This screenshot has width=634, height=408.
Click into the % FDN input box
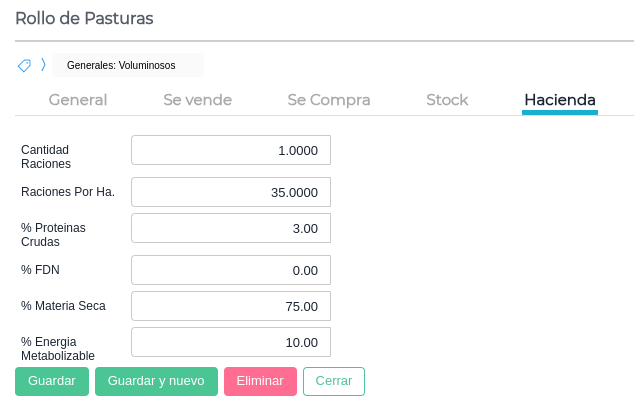click(231, 270)
